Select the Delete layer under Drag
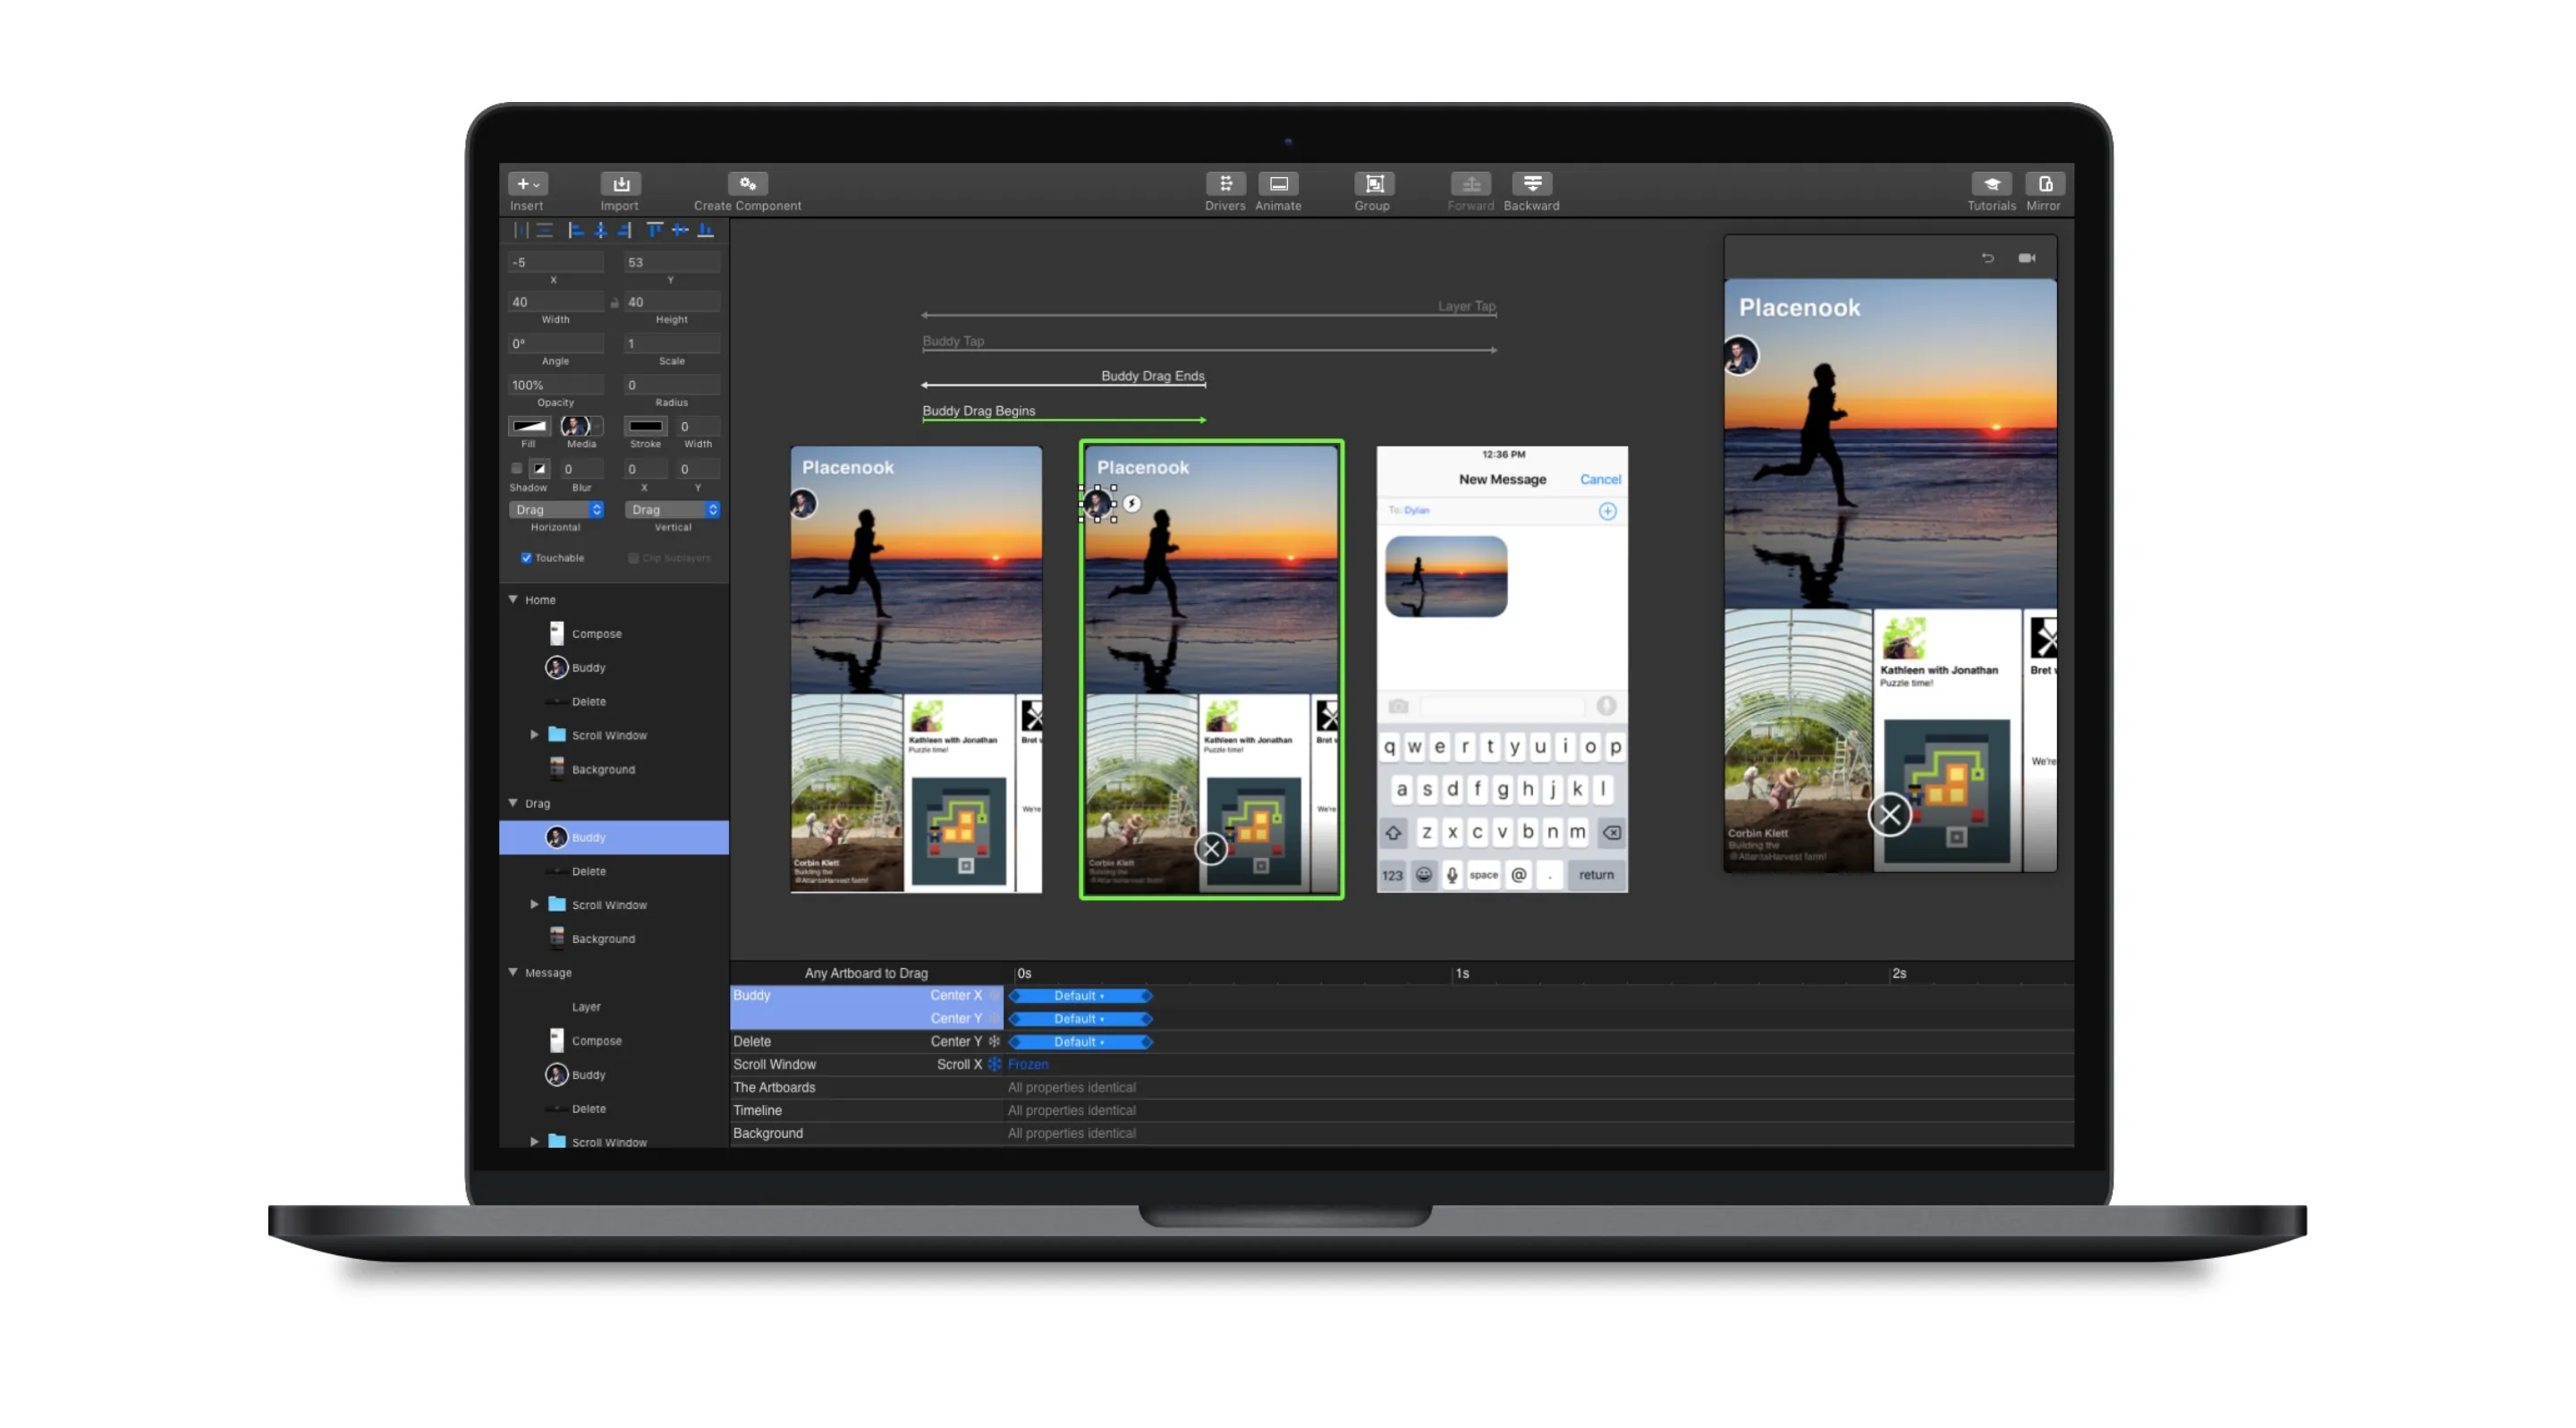Screen dimensions: 2576x1428 [x=613, y=872]
